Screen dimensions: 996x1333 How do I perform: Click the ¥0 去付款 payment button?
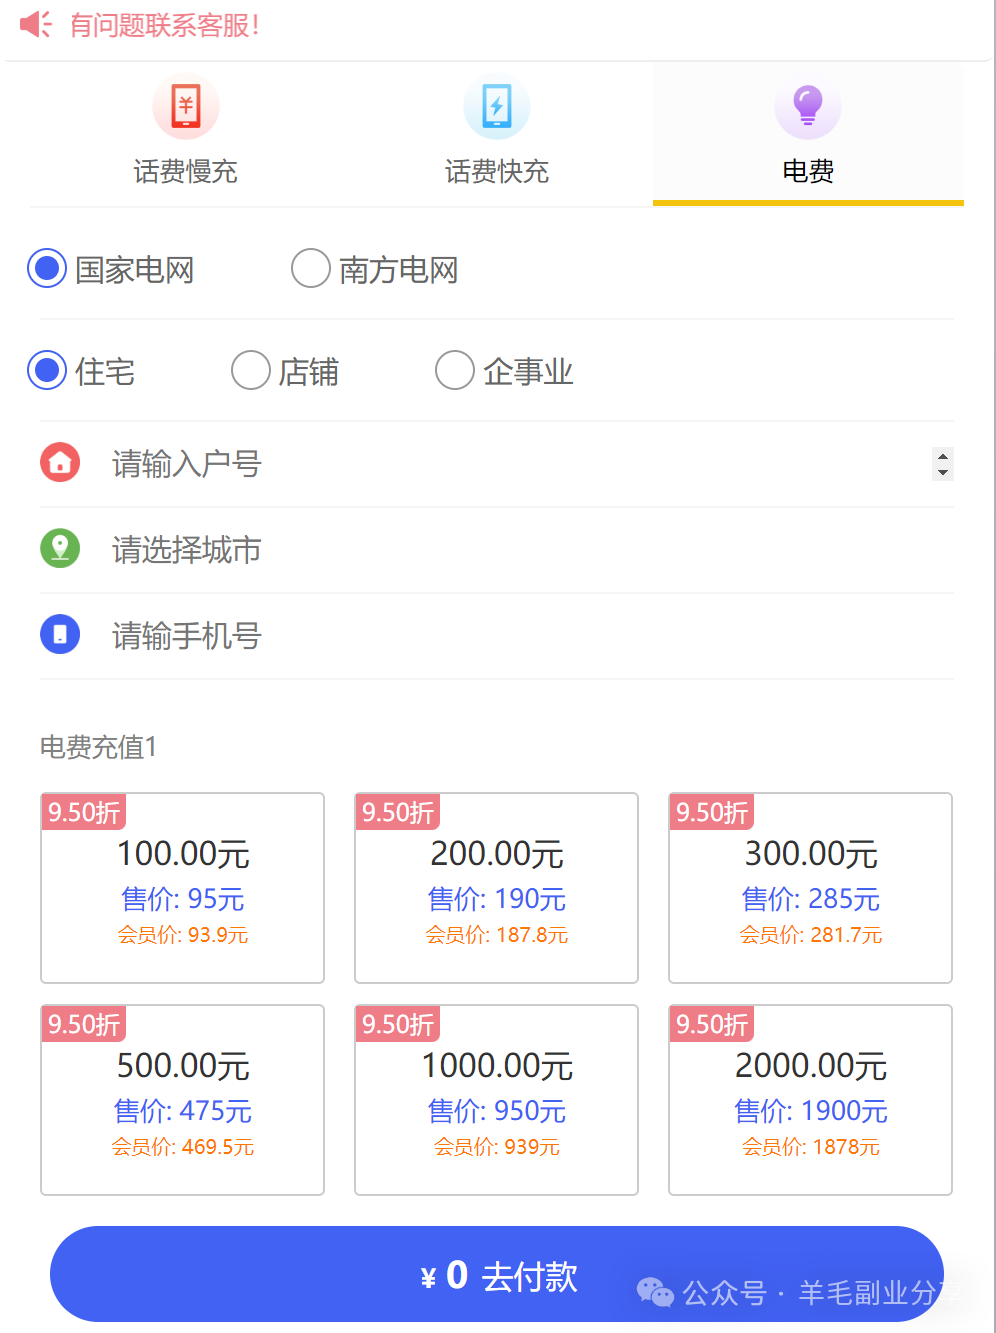pos(498,1274)
